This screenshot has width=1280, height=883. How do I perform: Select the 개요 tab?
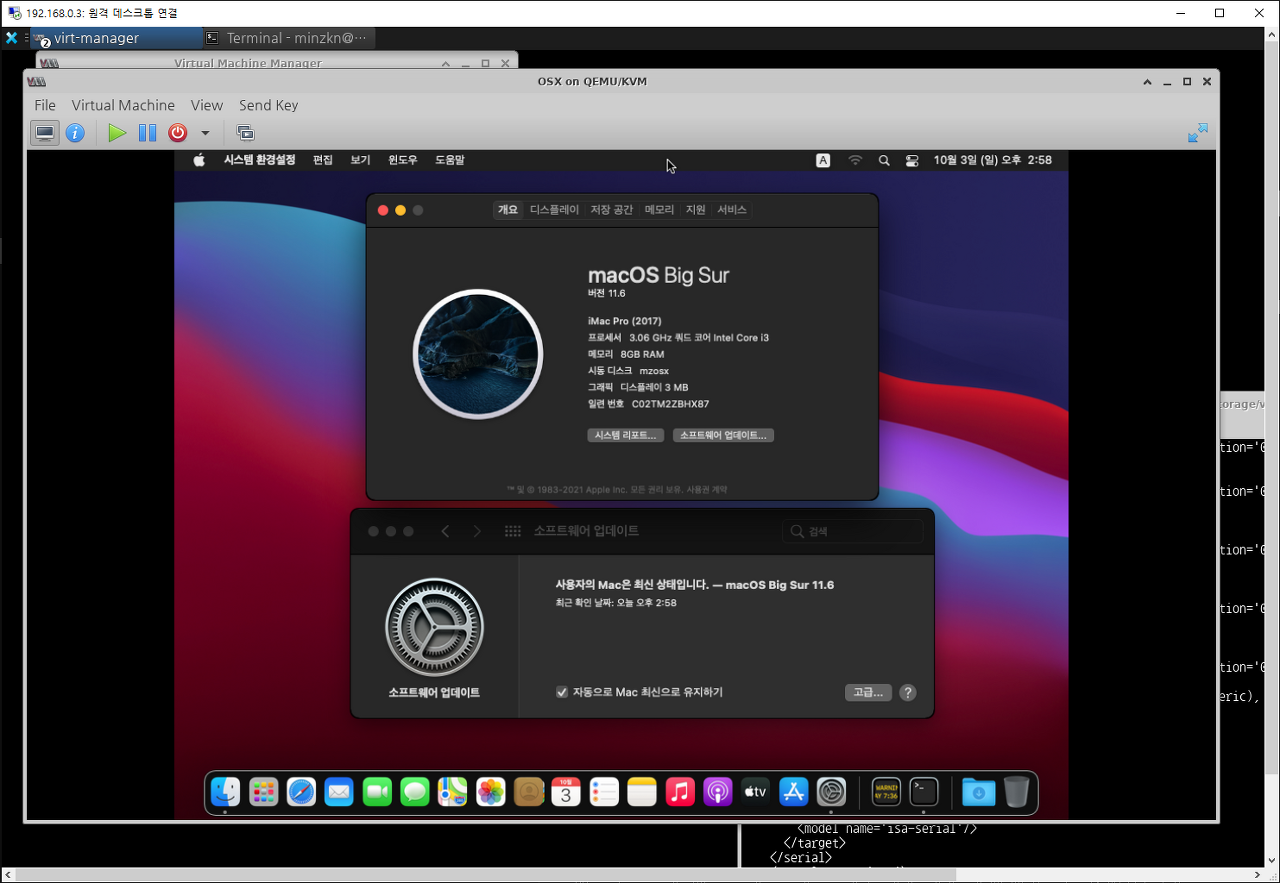click(x=508, y=210)
